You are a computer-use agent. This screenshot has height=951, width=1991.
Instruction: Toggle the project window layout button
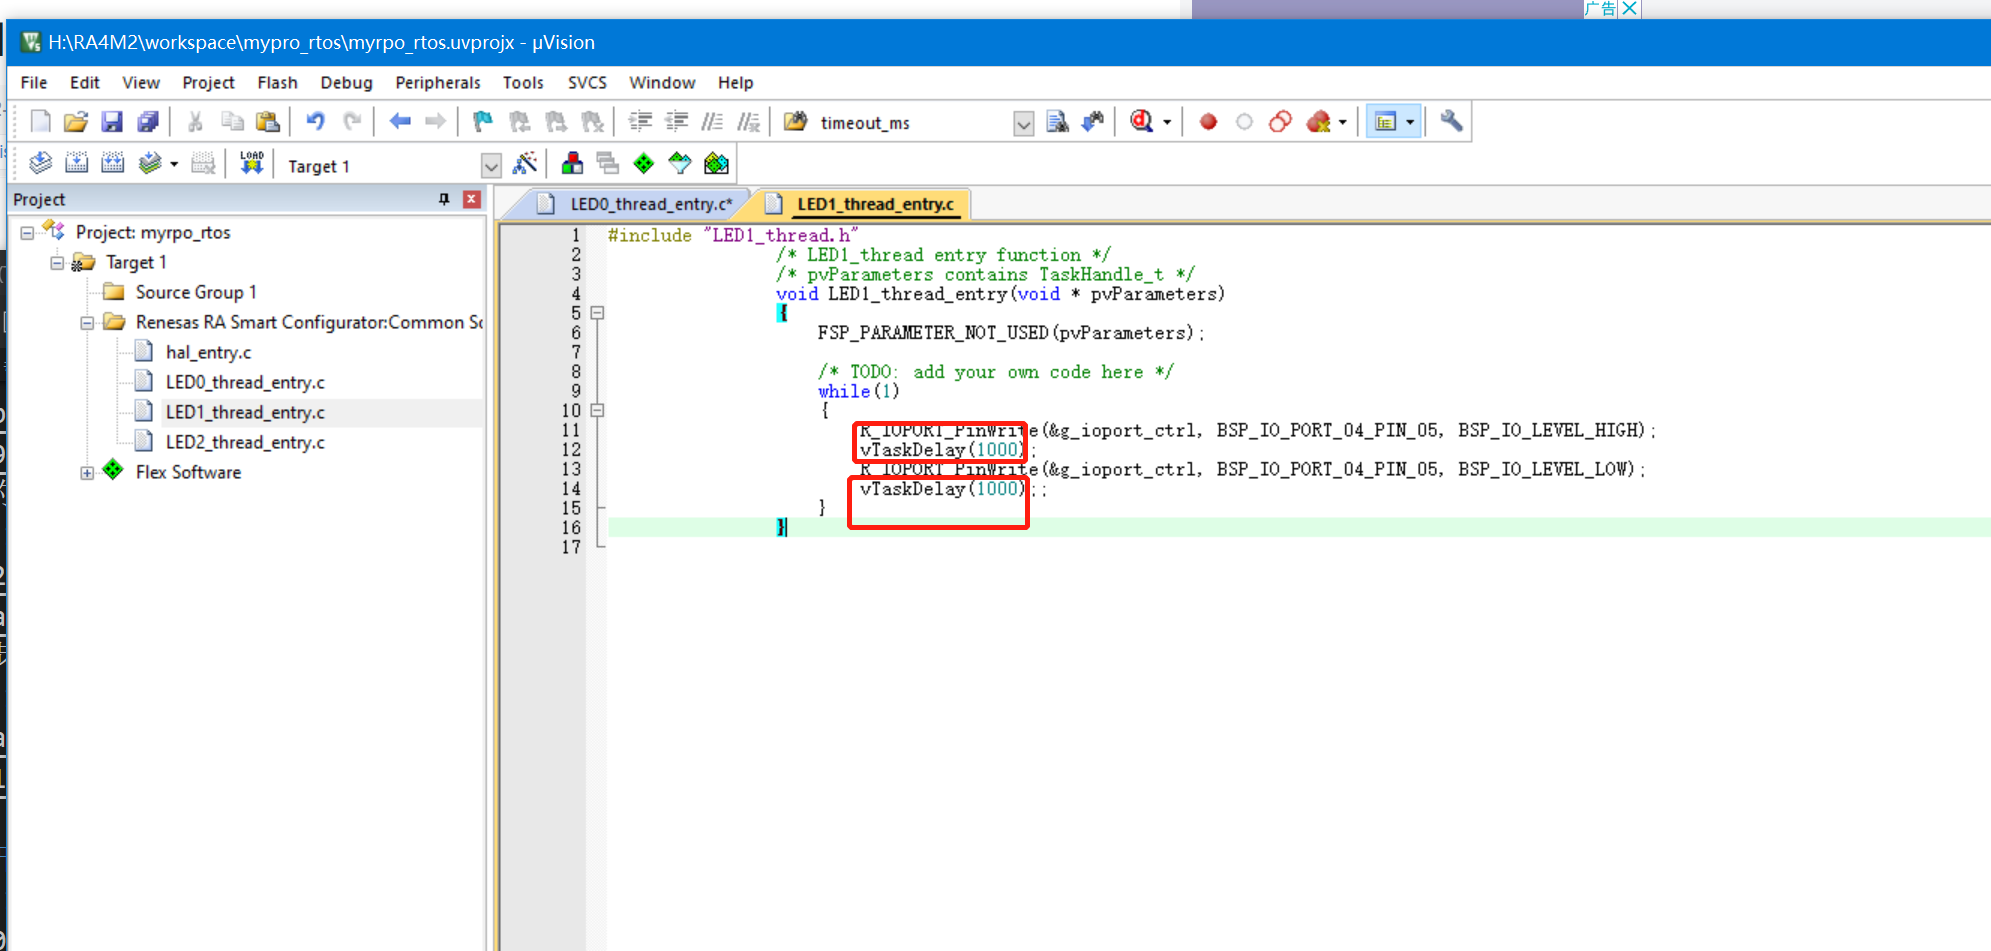[1385, 122]
